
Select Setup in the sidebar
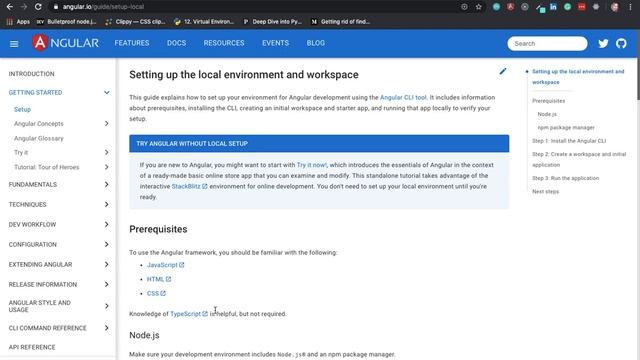pos(22,109)
